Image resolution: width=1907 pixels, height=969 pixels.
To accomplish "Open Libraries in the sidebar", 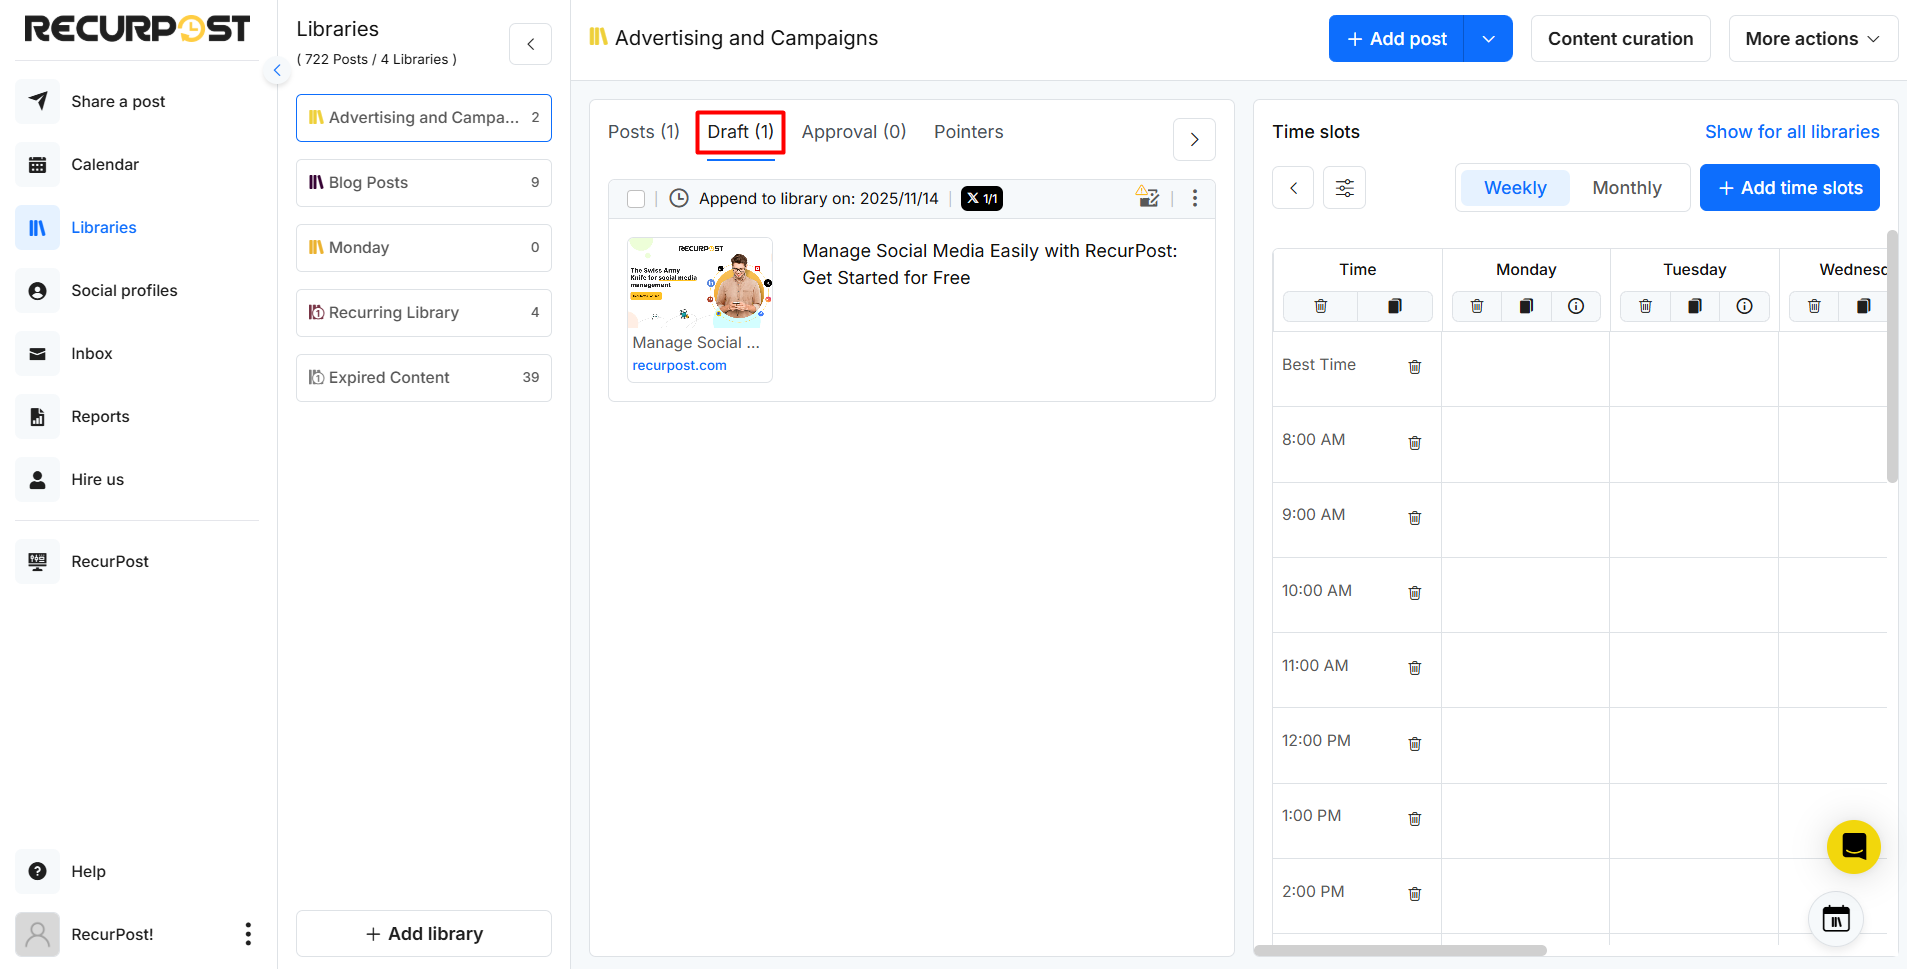I will click(x=103, y=227).
